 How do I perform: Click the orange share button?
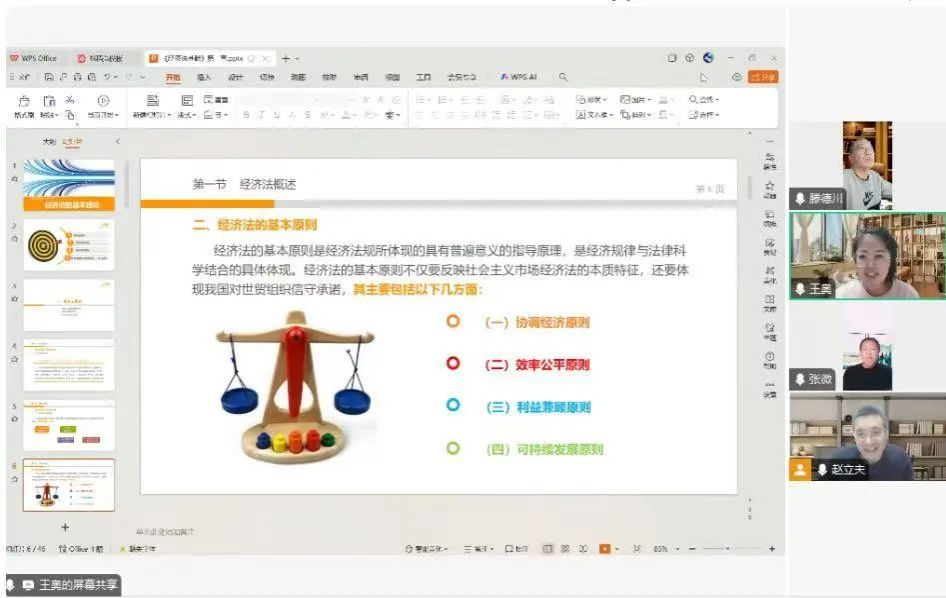[763, 77]
